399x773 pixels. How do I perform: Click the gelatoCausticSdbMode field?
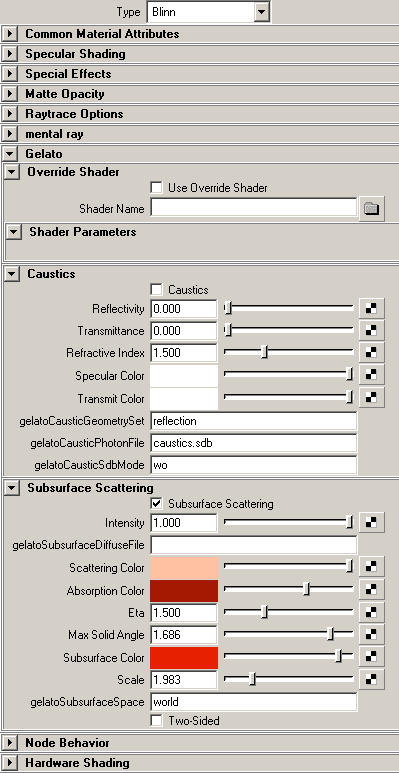click(254, 465)
